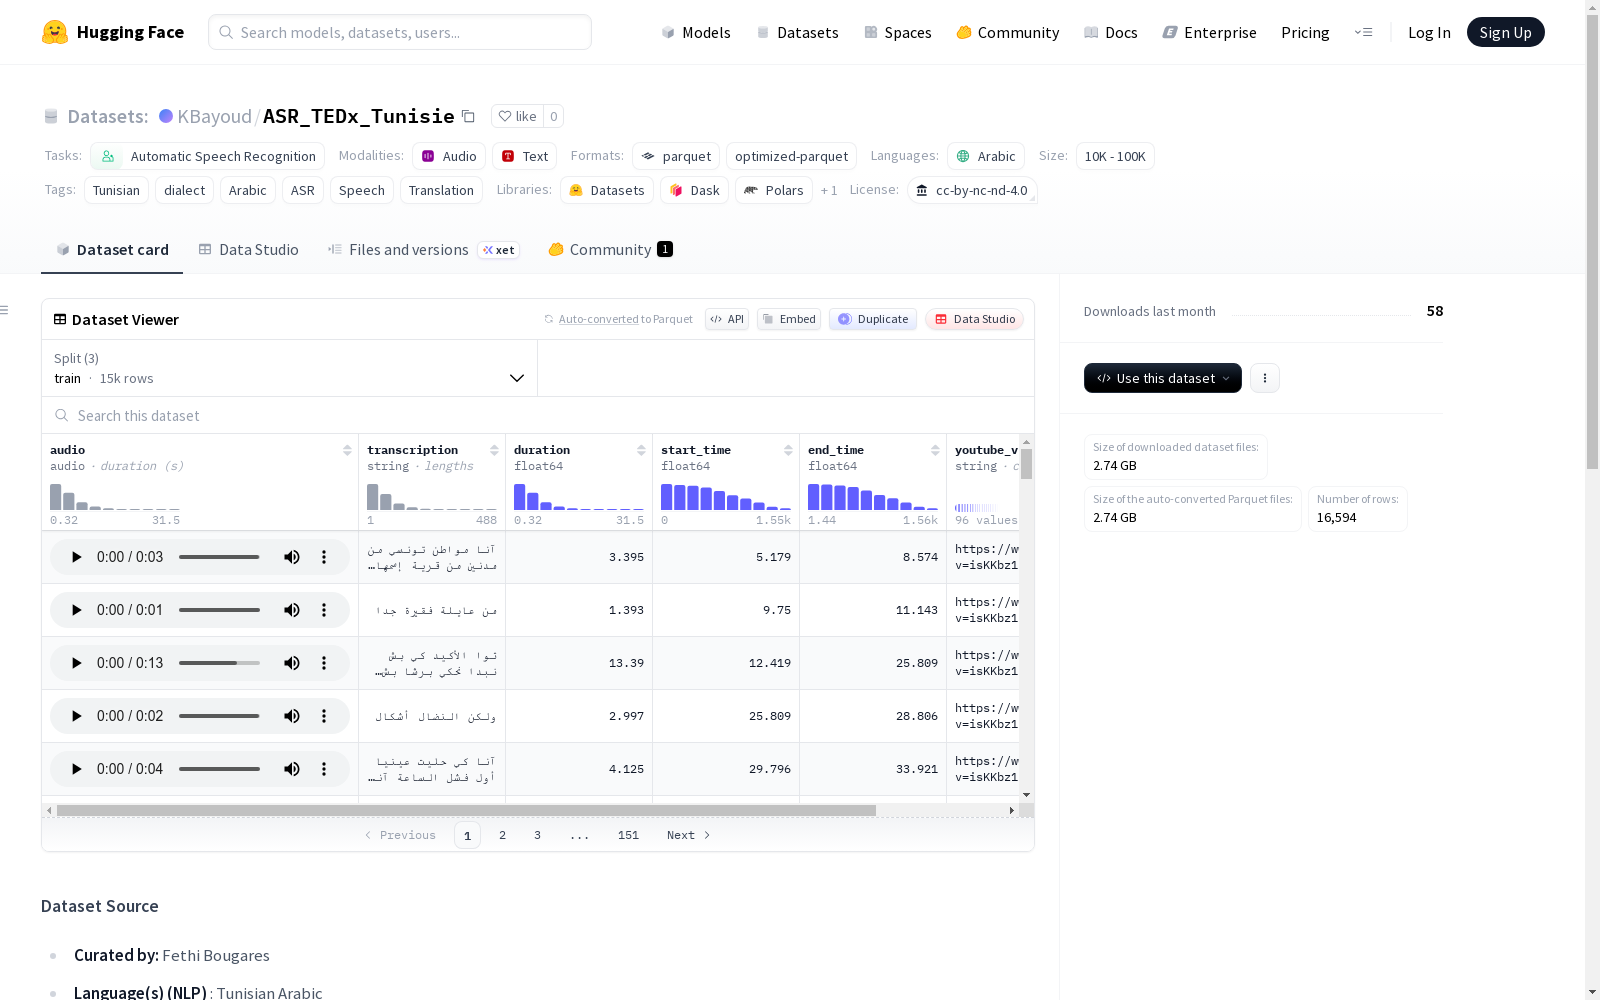This screenshot has width=1600, height=1000.
Task: Open Datasets in the top navigation
Action: (x=797, y=32)
